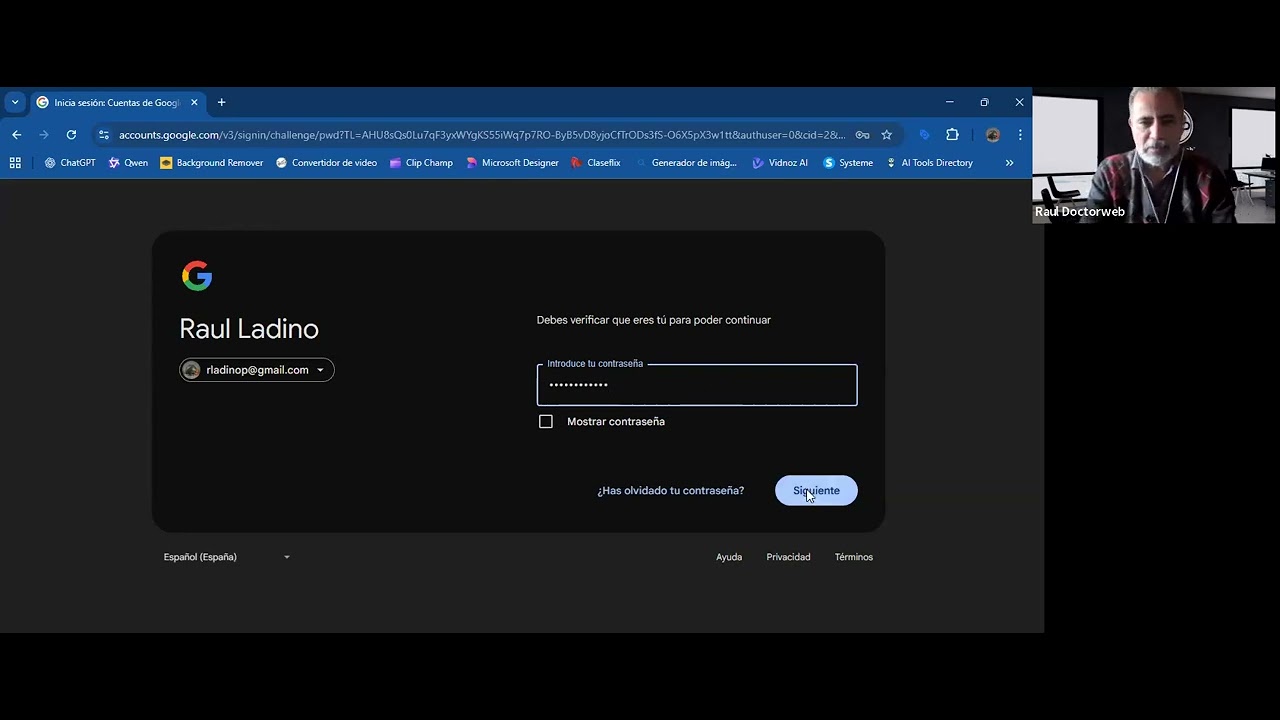Screen dimensions: 1280x720
Task: Open the Vidnoz AI bookmark
Action: [780, 163]
